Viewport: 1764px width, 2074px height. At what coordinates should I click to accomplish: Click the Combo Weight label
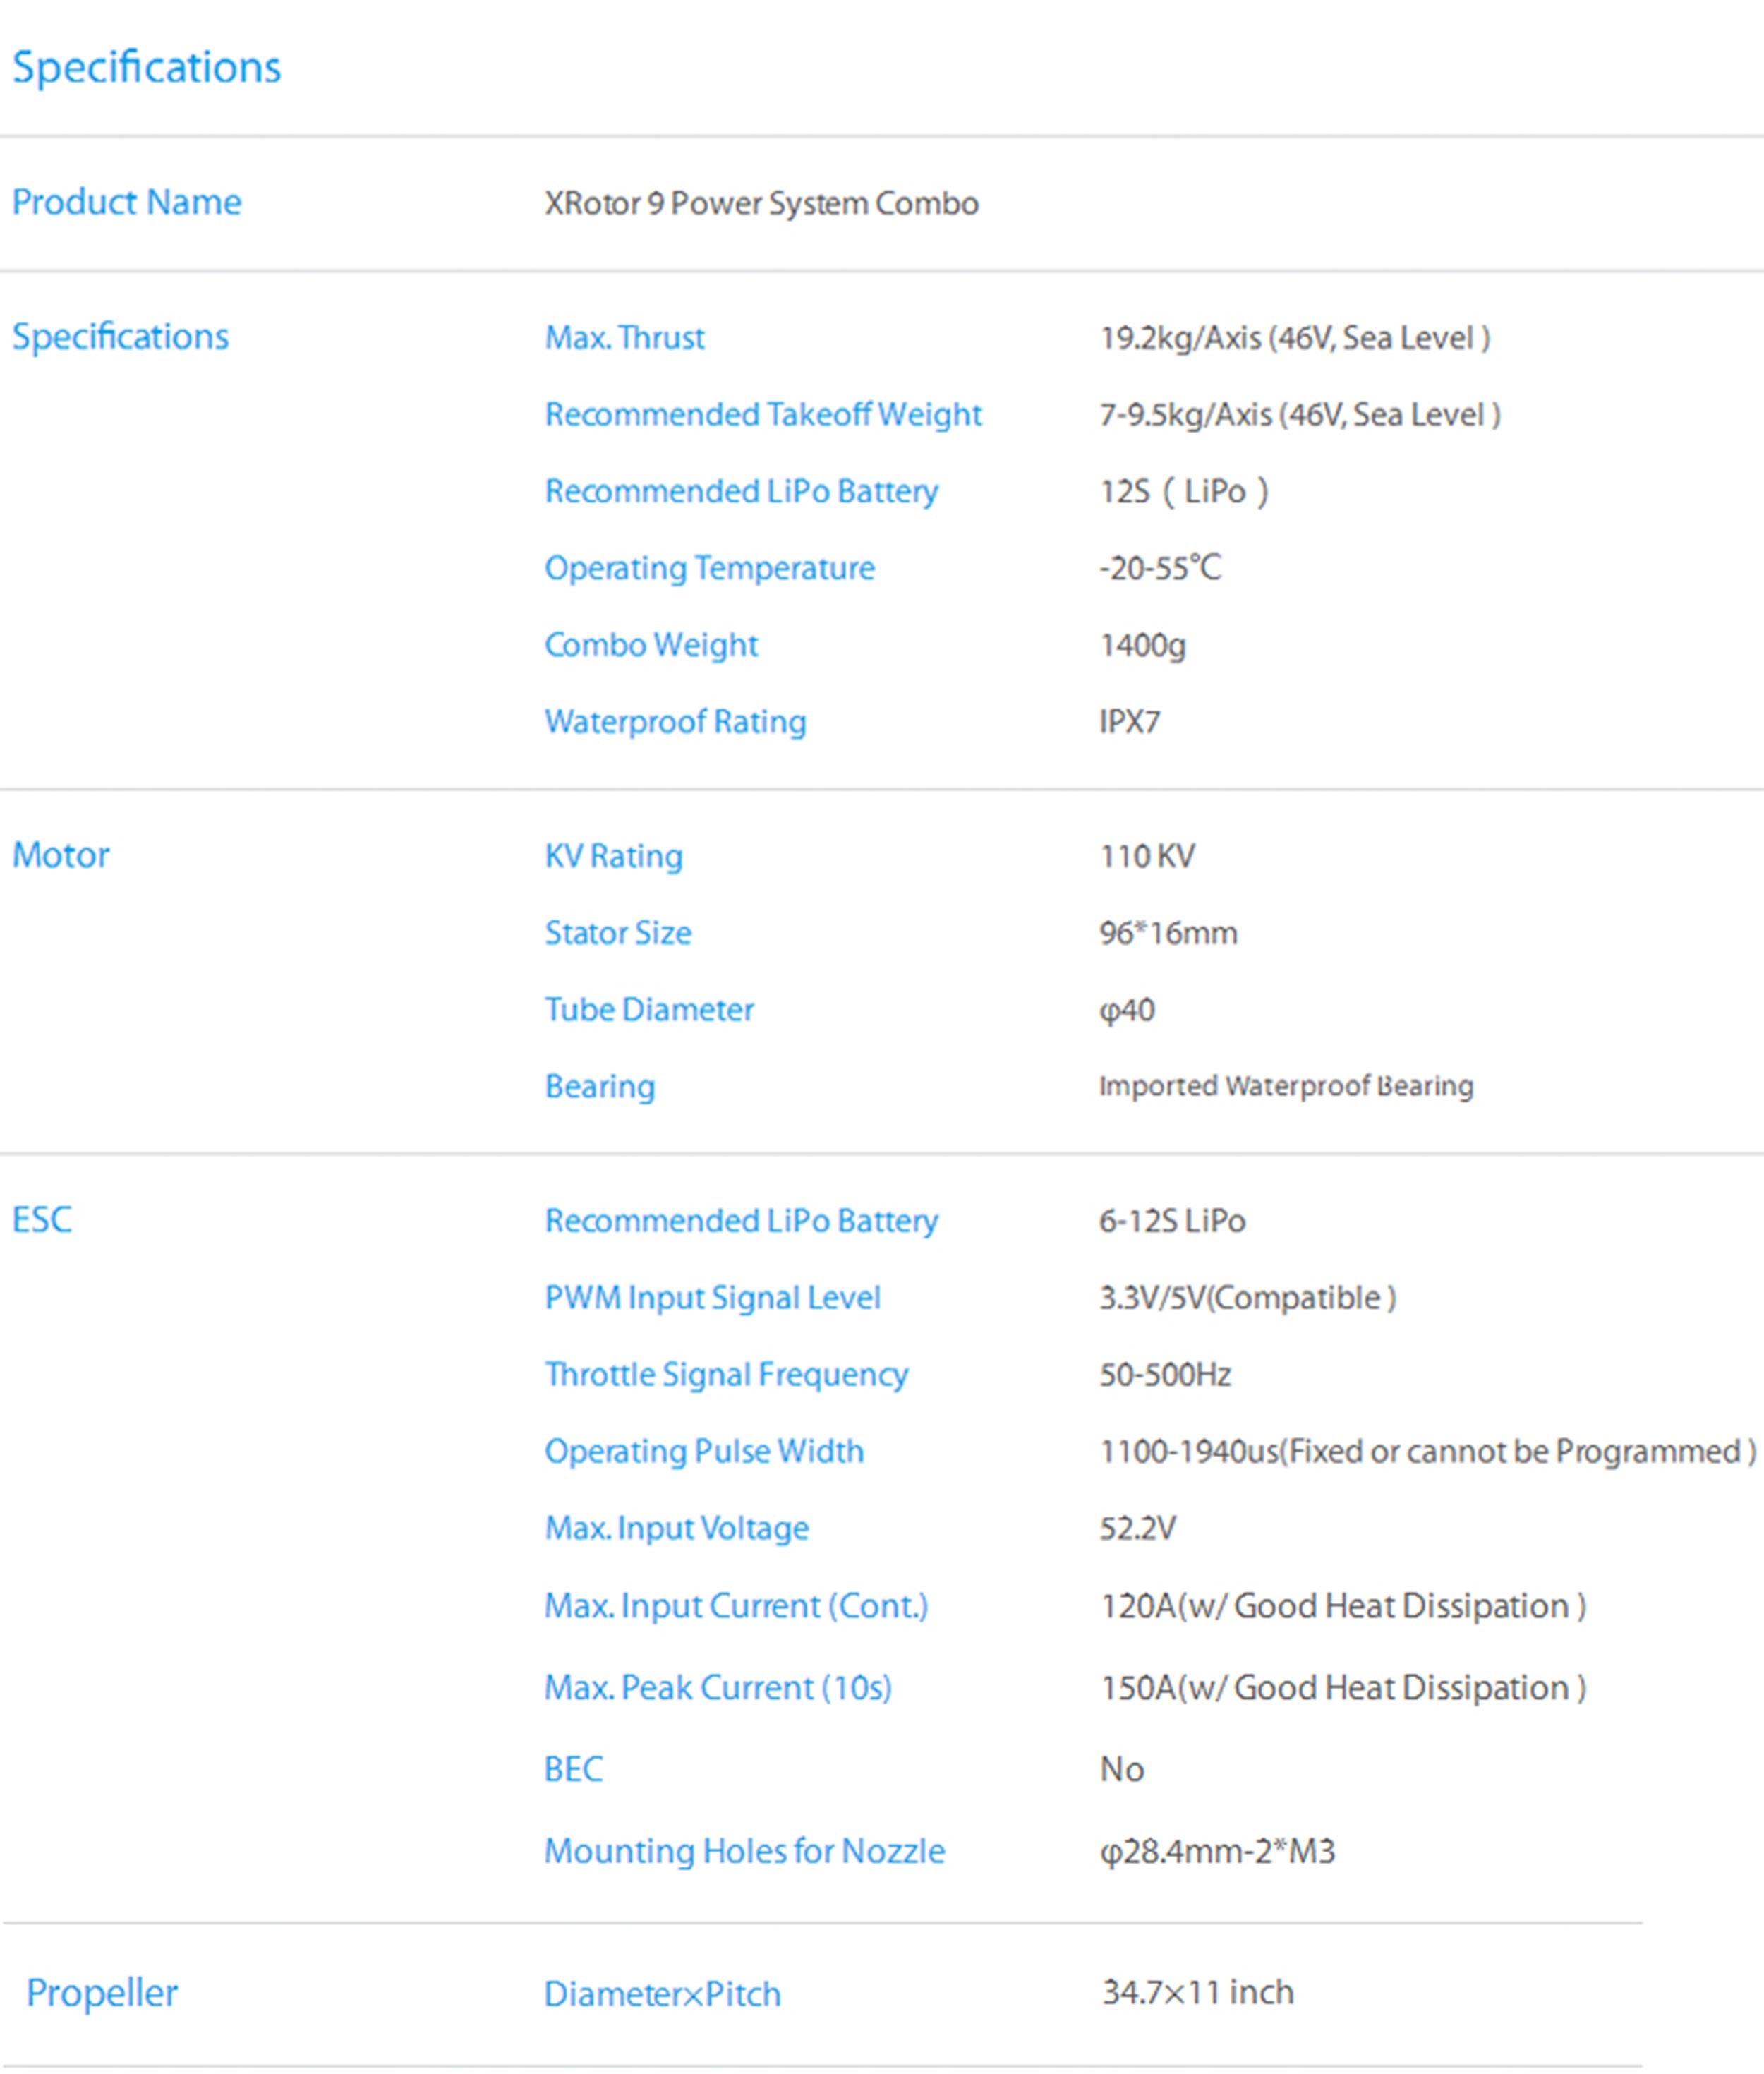[x=651, y=645]
